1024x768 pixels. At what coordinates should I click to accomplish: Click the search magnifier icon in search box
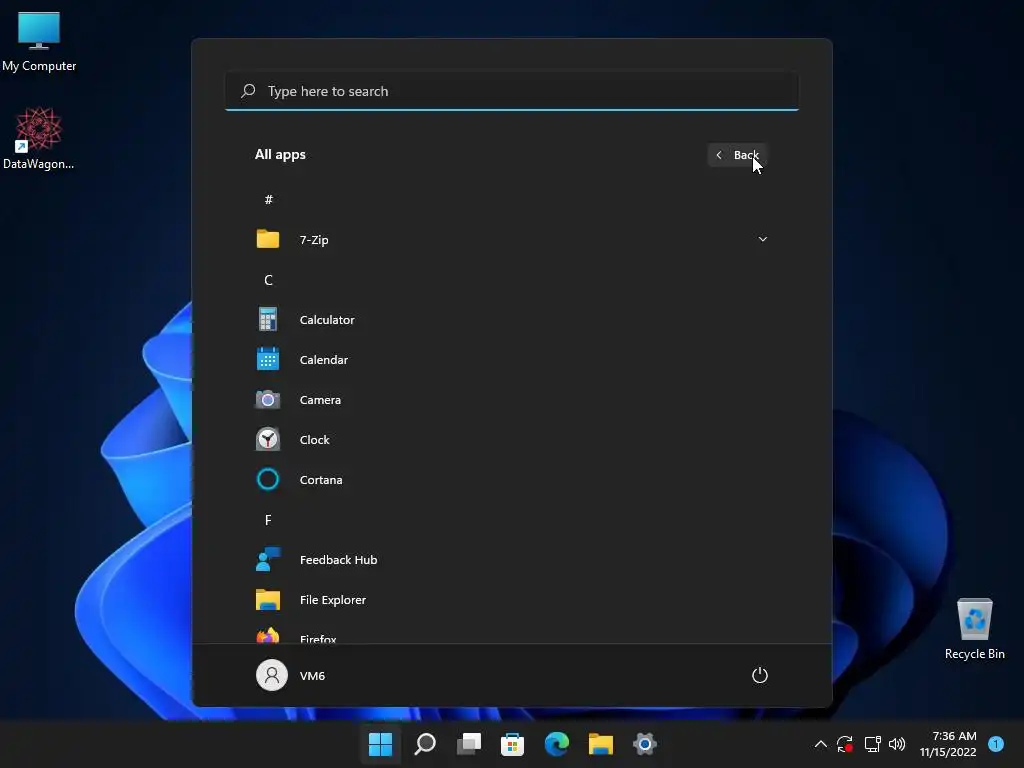pos(248,91)
